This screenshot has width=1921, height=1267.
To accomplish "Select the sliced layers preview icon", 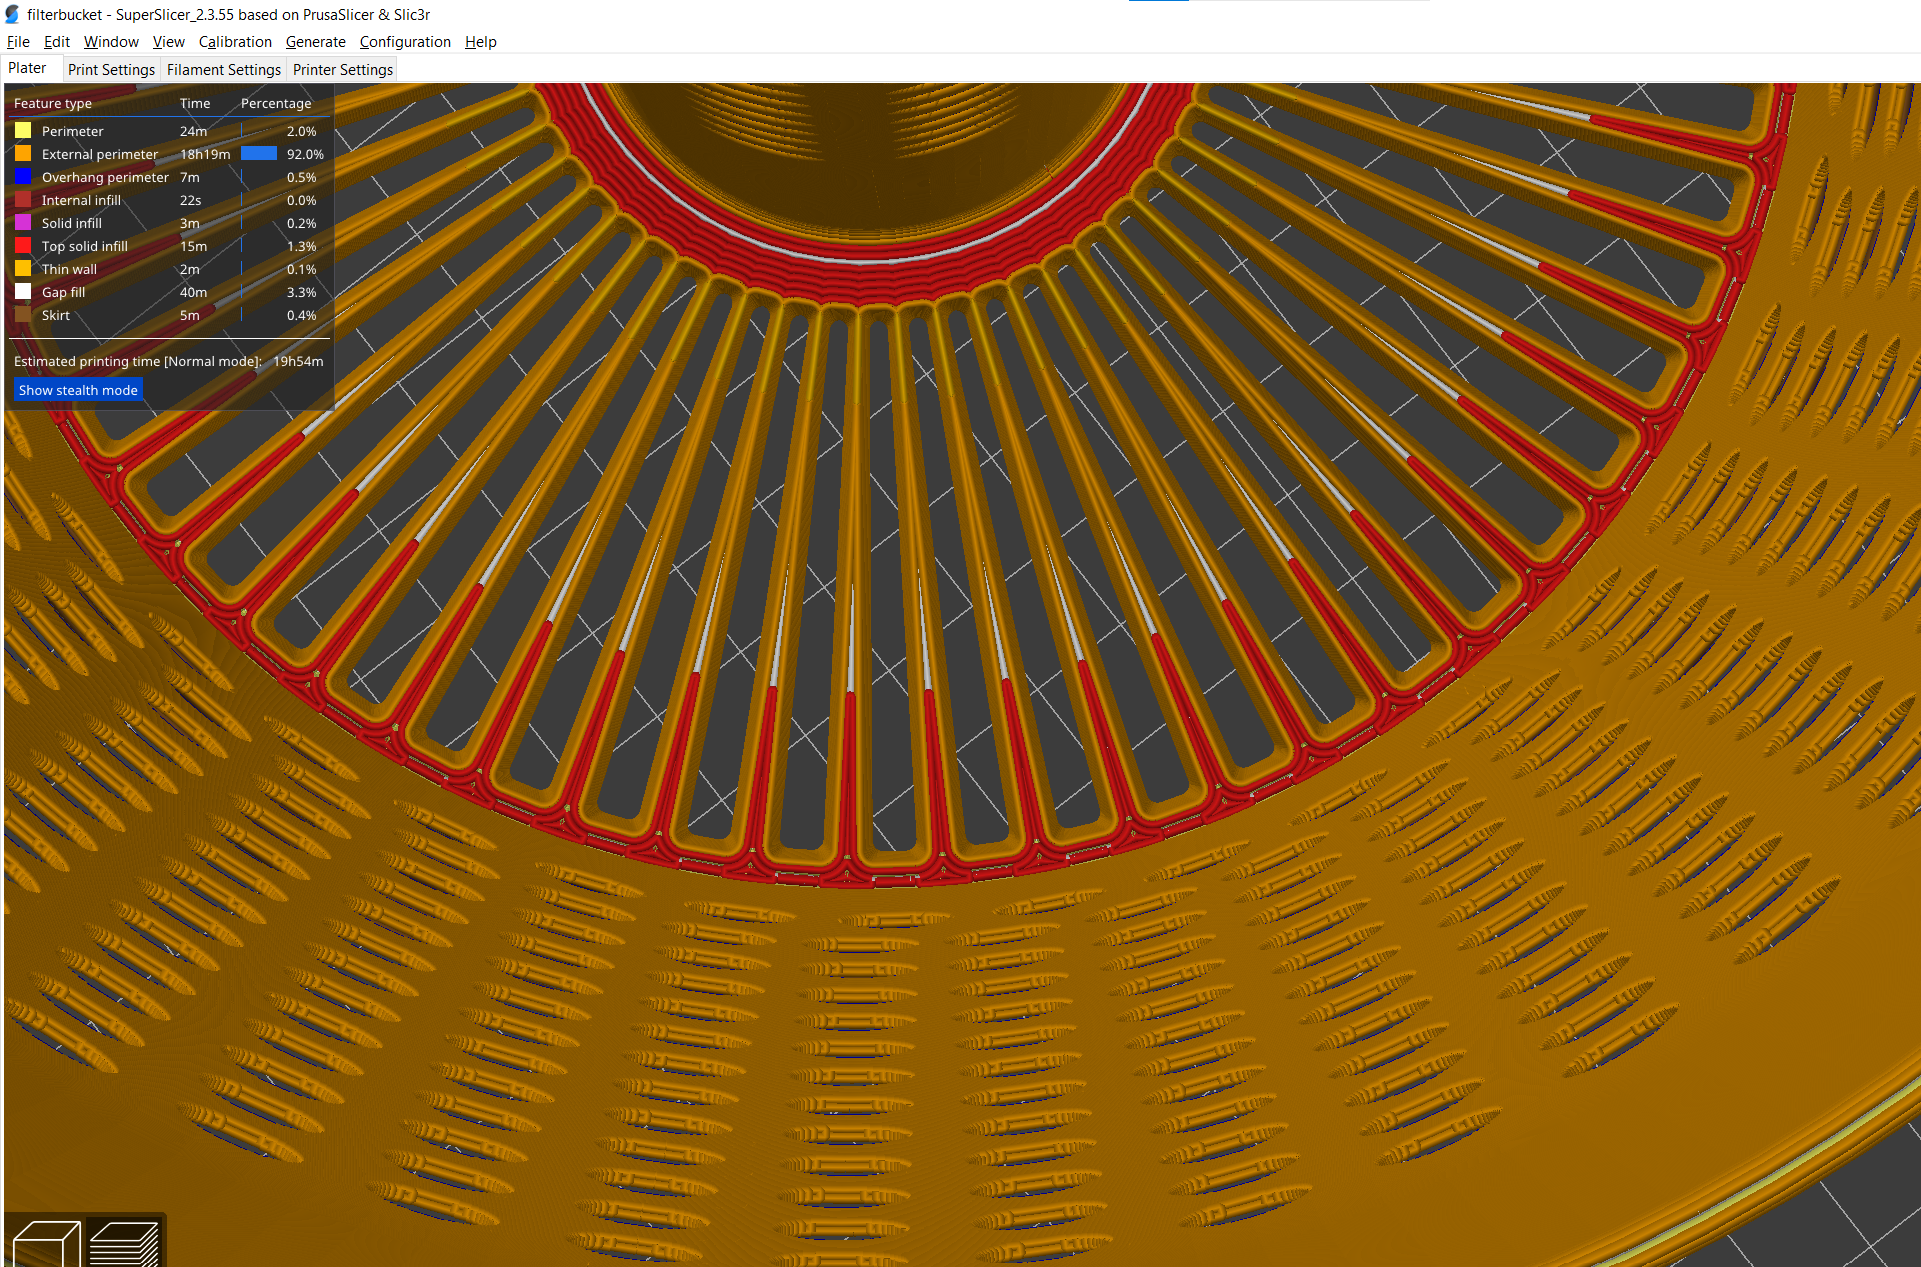I will pos(125,1243).
